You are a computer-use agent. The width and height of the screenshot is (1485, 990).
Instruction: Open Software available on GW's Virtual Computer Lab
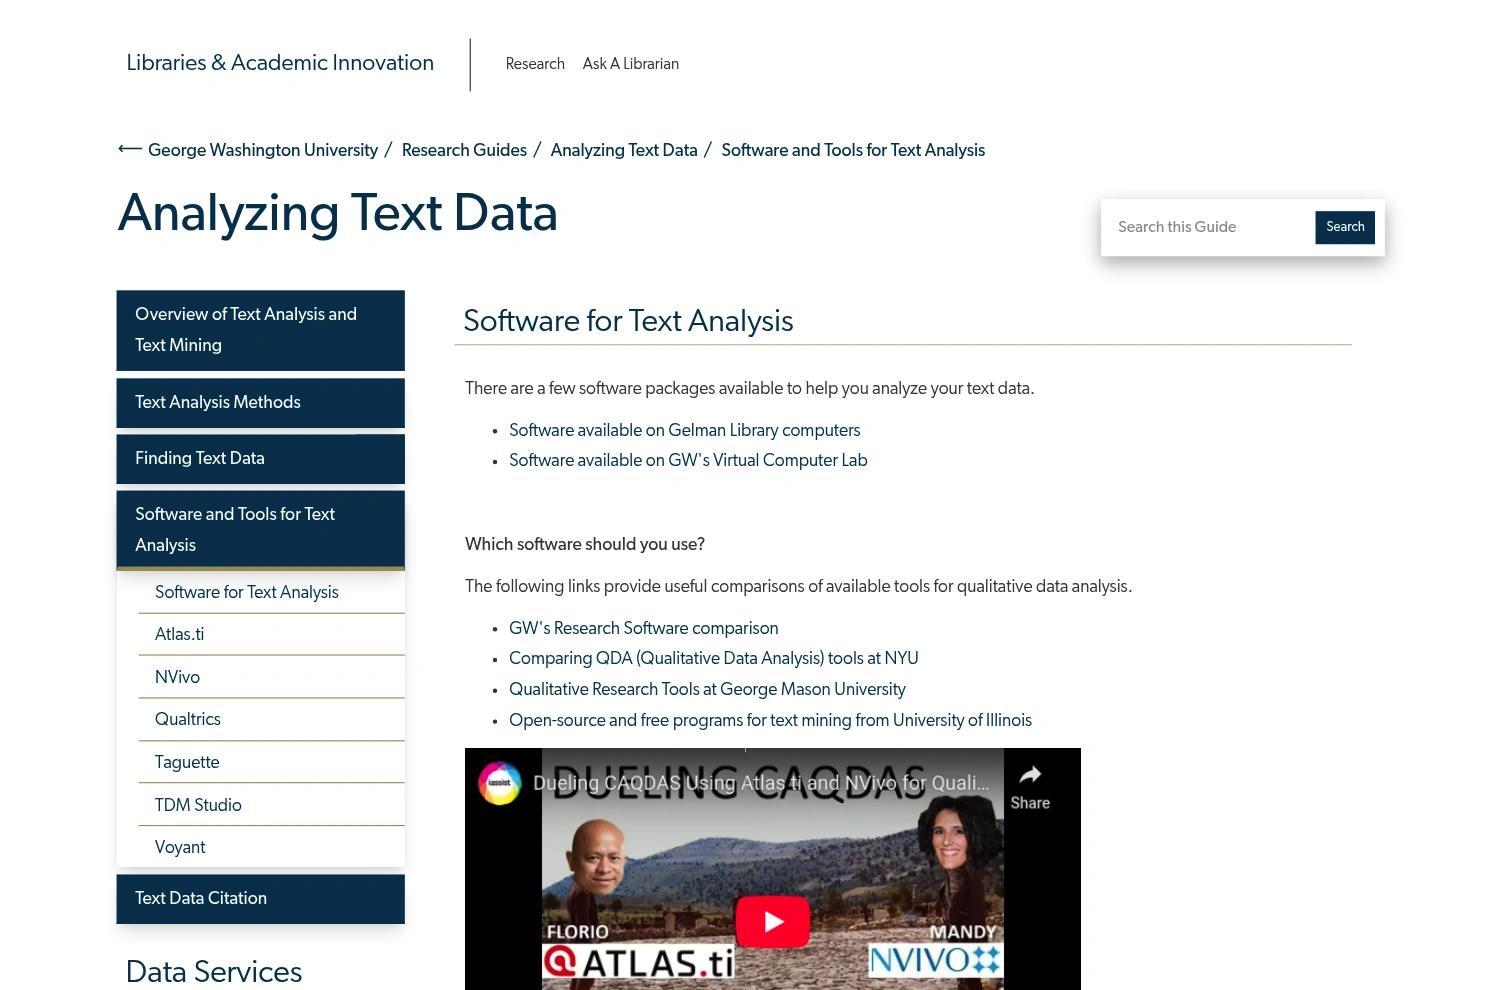[x=688, y=461]
